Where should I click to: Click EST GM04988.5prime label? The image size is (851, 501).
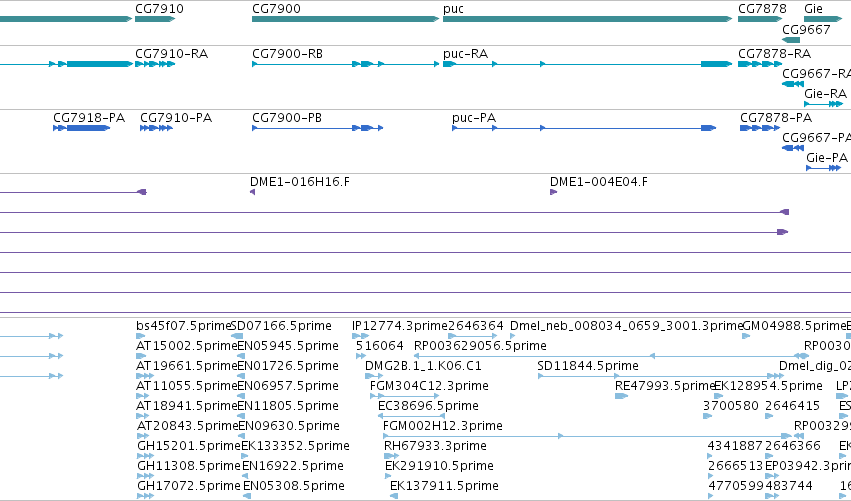click(x=794, y=326)
